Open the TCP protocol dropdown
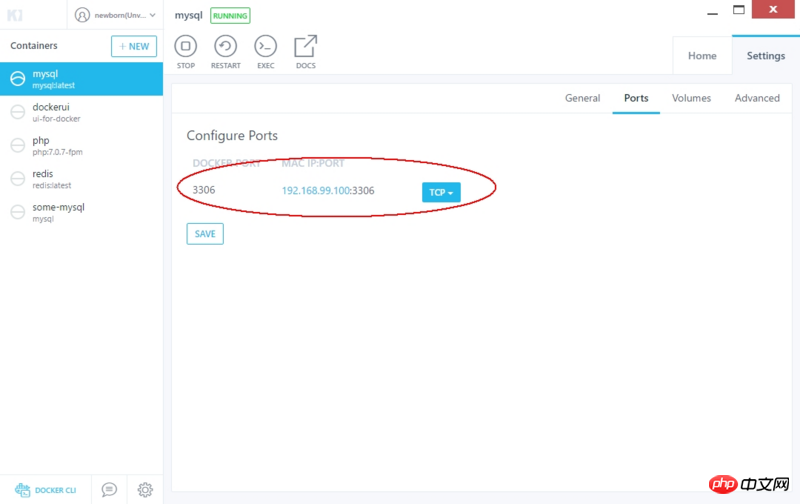The image size is (800, 504). pyautogui.click(x=441, y=192)
